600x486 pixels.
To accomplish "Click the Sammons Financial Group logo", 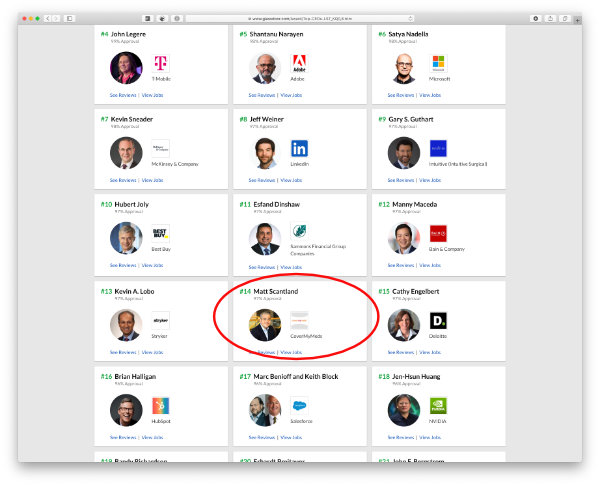I will coord(299,231).
